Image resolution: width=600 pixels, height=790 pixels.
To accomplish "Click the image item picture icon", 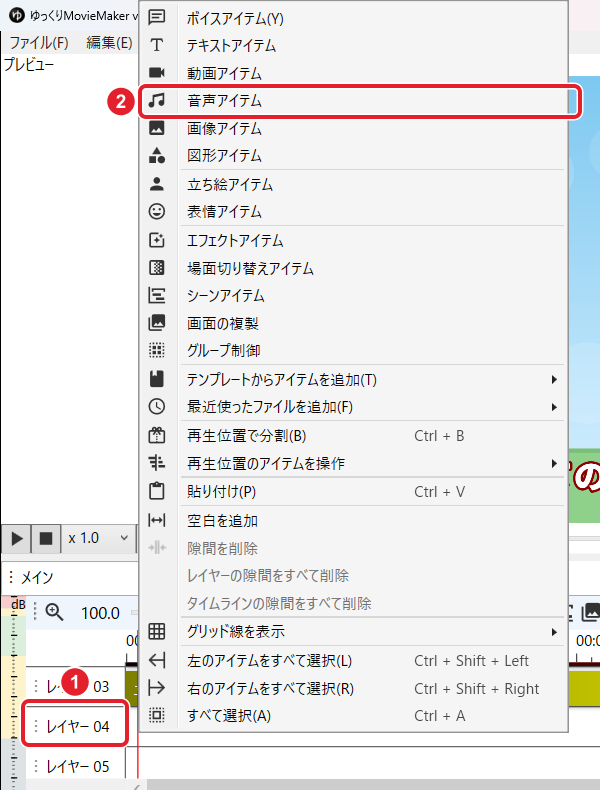I will (157, 128).
